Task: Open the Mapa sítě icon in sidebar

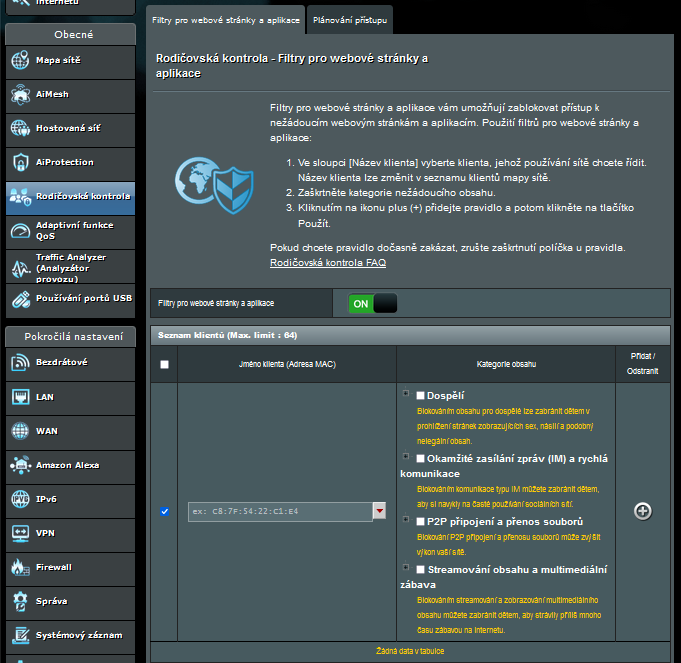Action: 21,60
